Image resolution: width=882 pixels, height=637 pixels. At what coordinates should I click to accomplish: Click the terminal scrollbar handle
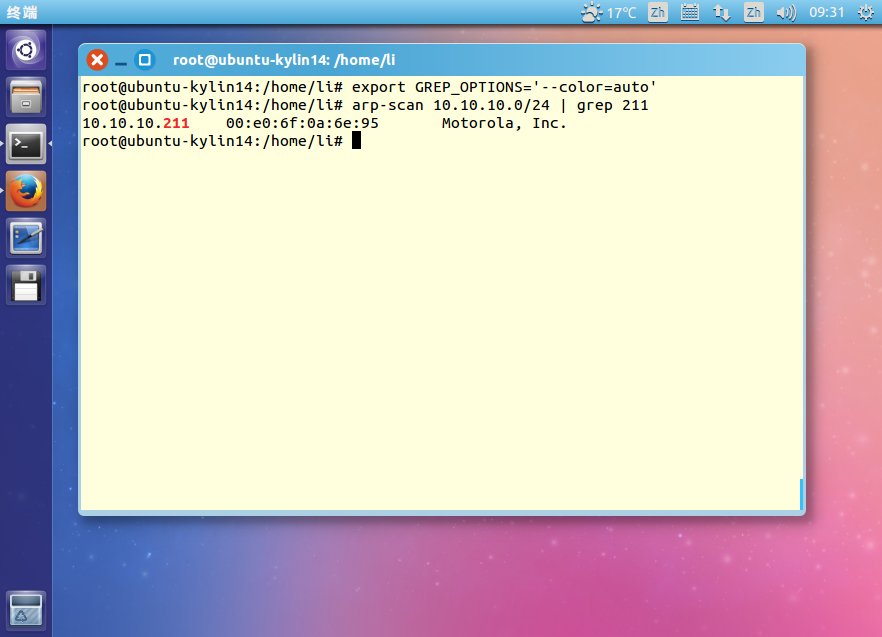(801, 494)
